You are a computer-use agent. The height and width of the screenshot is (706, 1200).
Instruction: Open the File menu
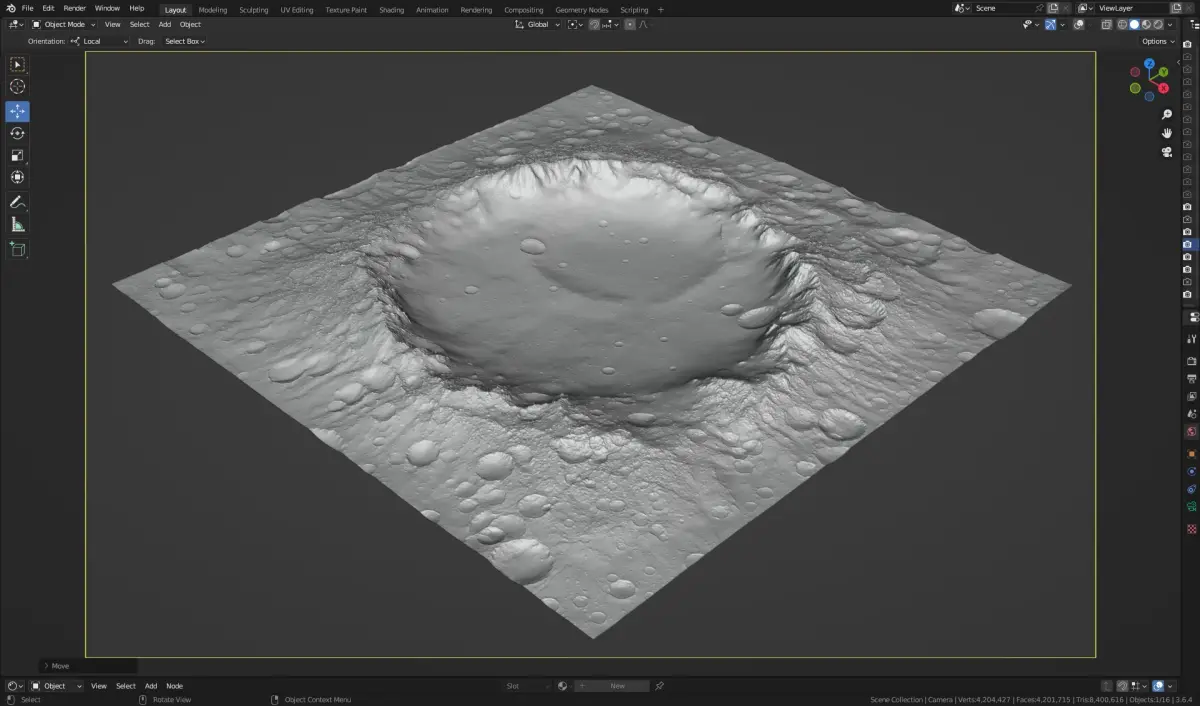[28, 8]
